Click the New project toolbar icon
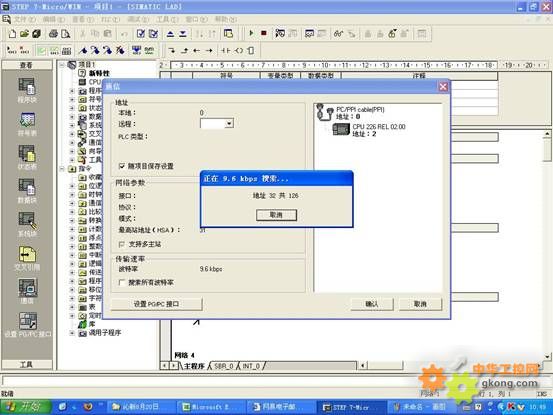553x415 pixels. point(12,33)
